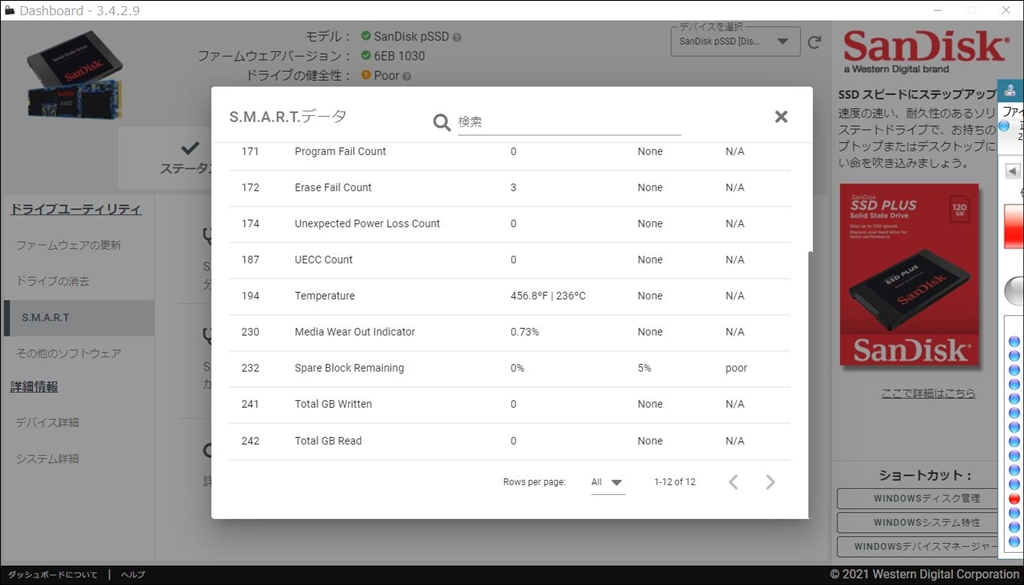Select Erase Fail Count row text
This screenshot has width=1024, height=585.
tap(332, 187)
